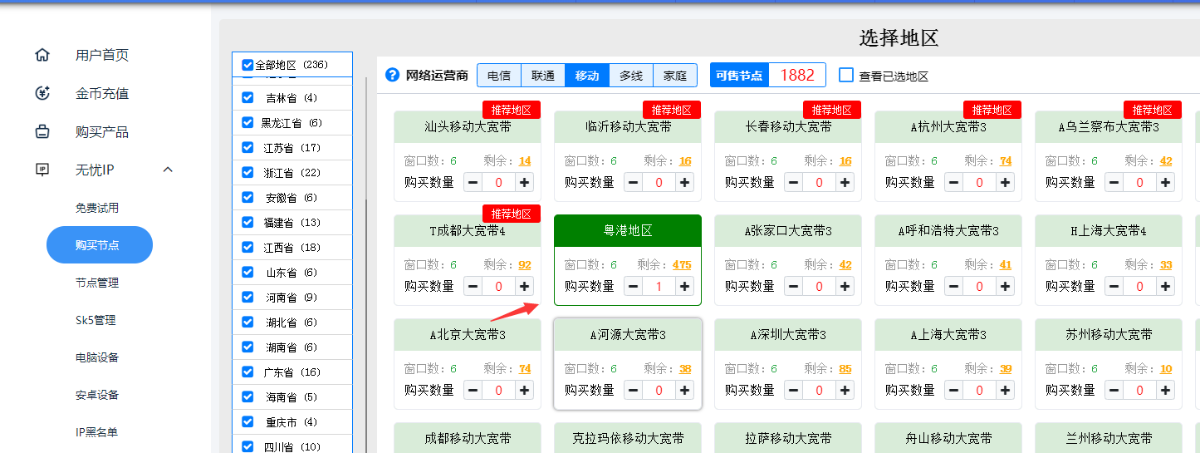Uncheck the 安徽省 checkbox
This screenshot has height=453, width=1200.
coord(247,198)
